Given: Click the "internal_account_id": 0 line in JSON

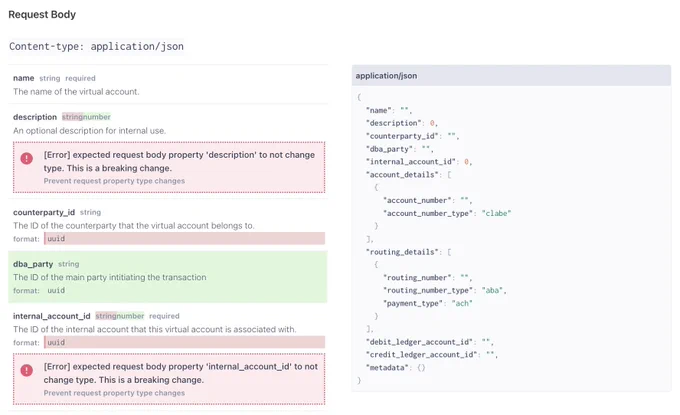Looking at the screenshot, I should click(x=419, y=162).
